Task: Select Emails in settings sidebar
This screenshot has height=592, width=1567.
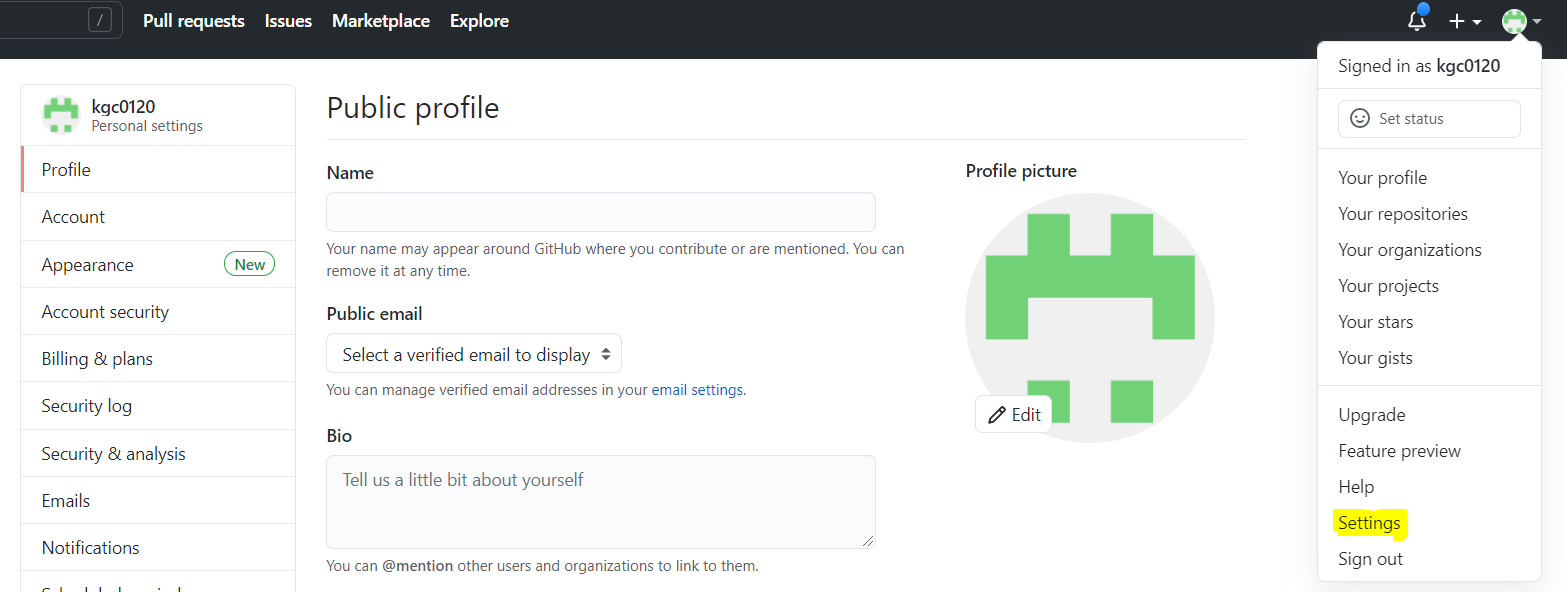Action: 158,500
